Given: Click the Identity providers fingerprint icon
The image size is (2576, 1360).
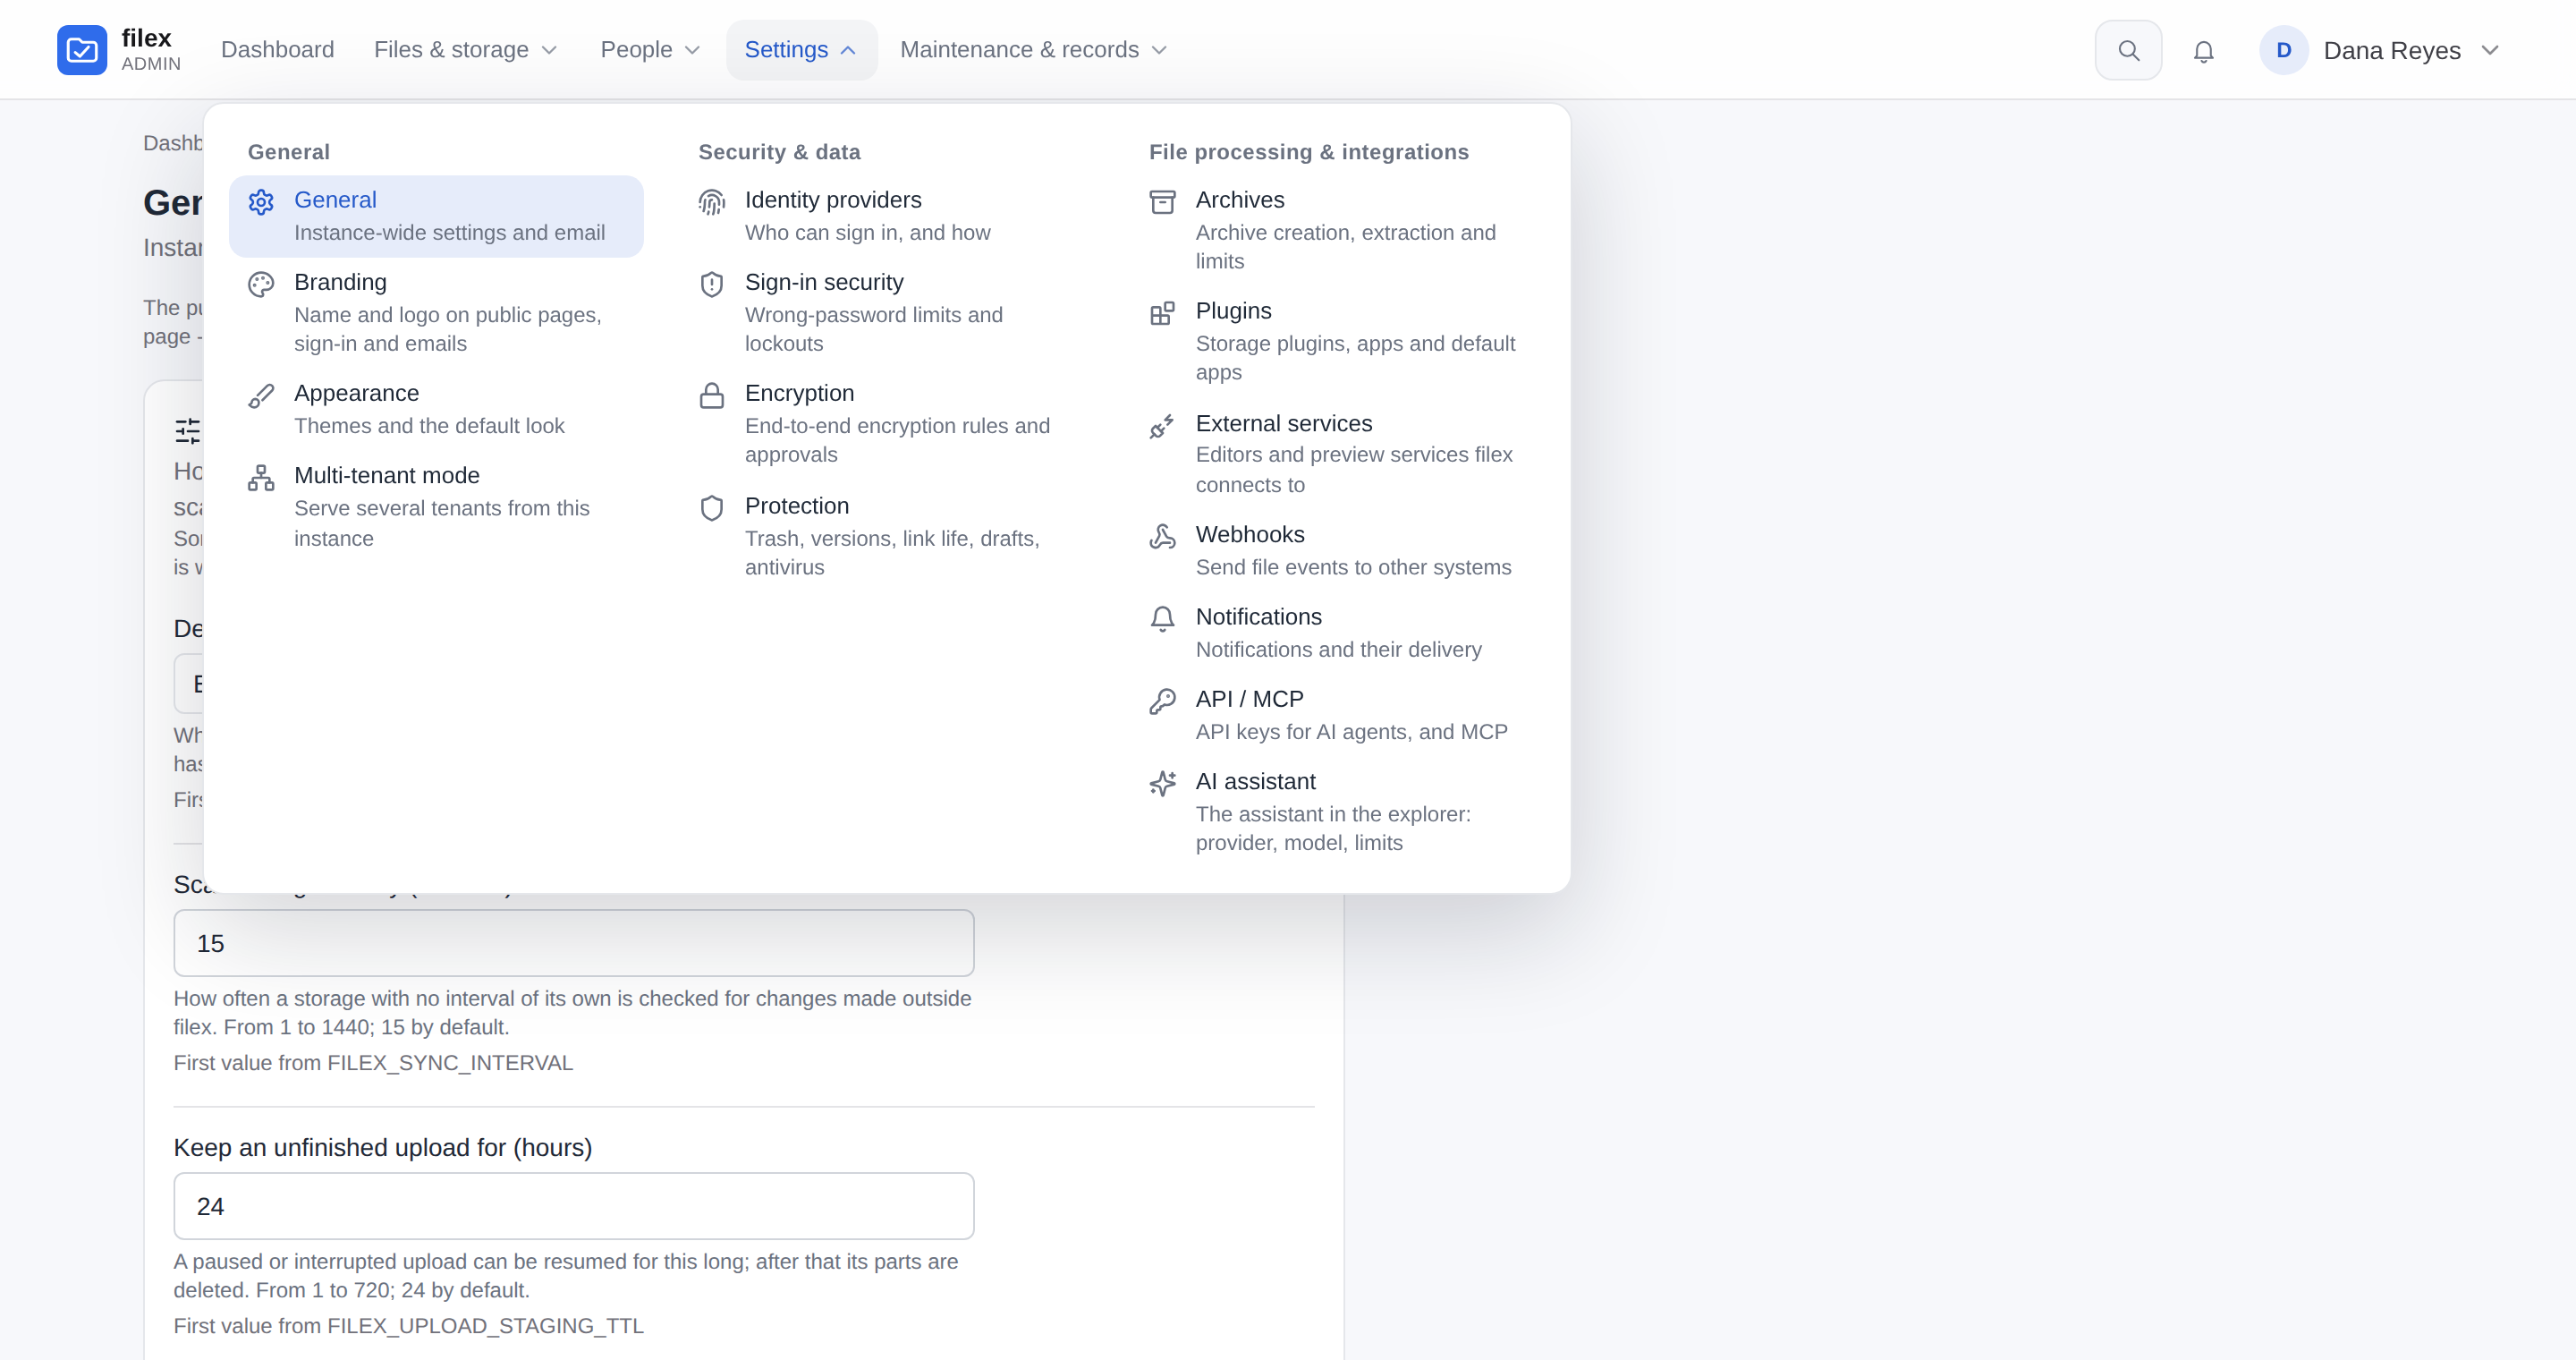Looking at the screenshot, I should point(711,202).
